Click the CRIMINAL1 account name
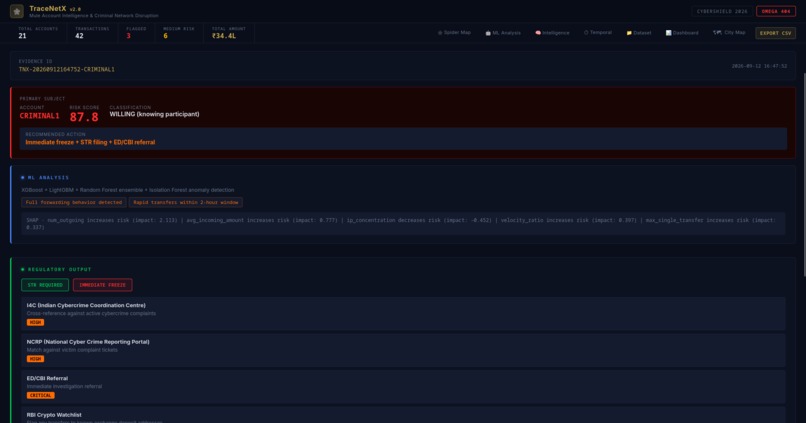806x423 pixels. (x=39, y=116)
